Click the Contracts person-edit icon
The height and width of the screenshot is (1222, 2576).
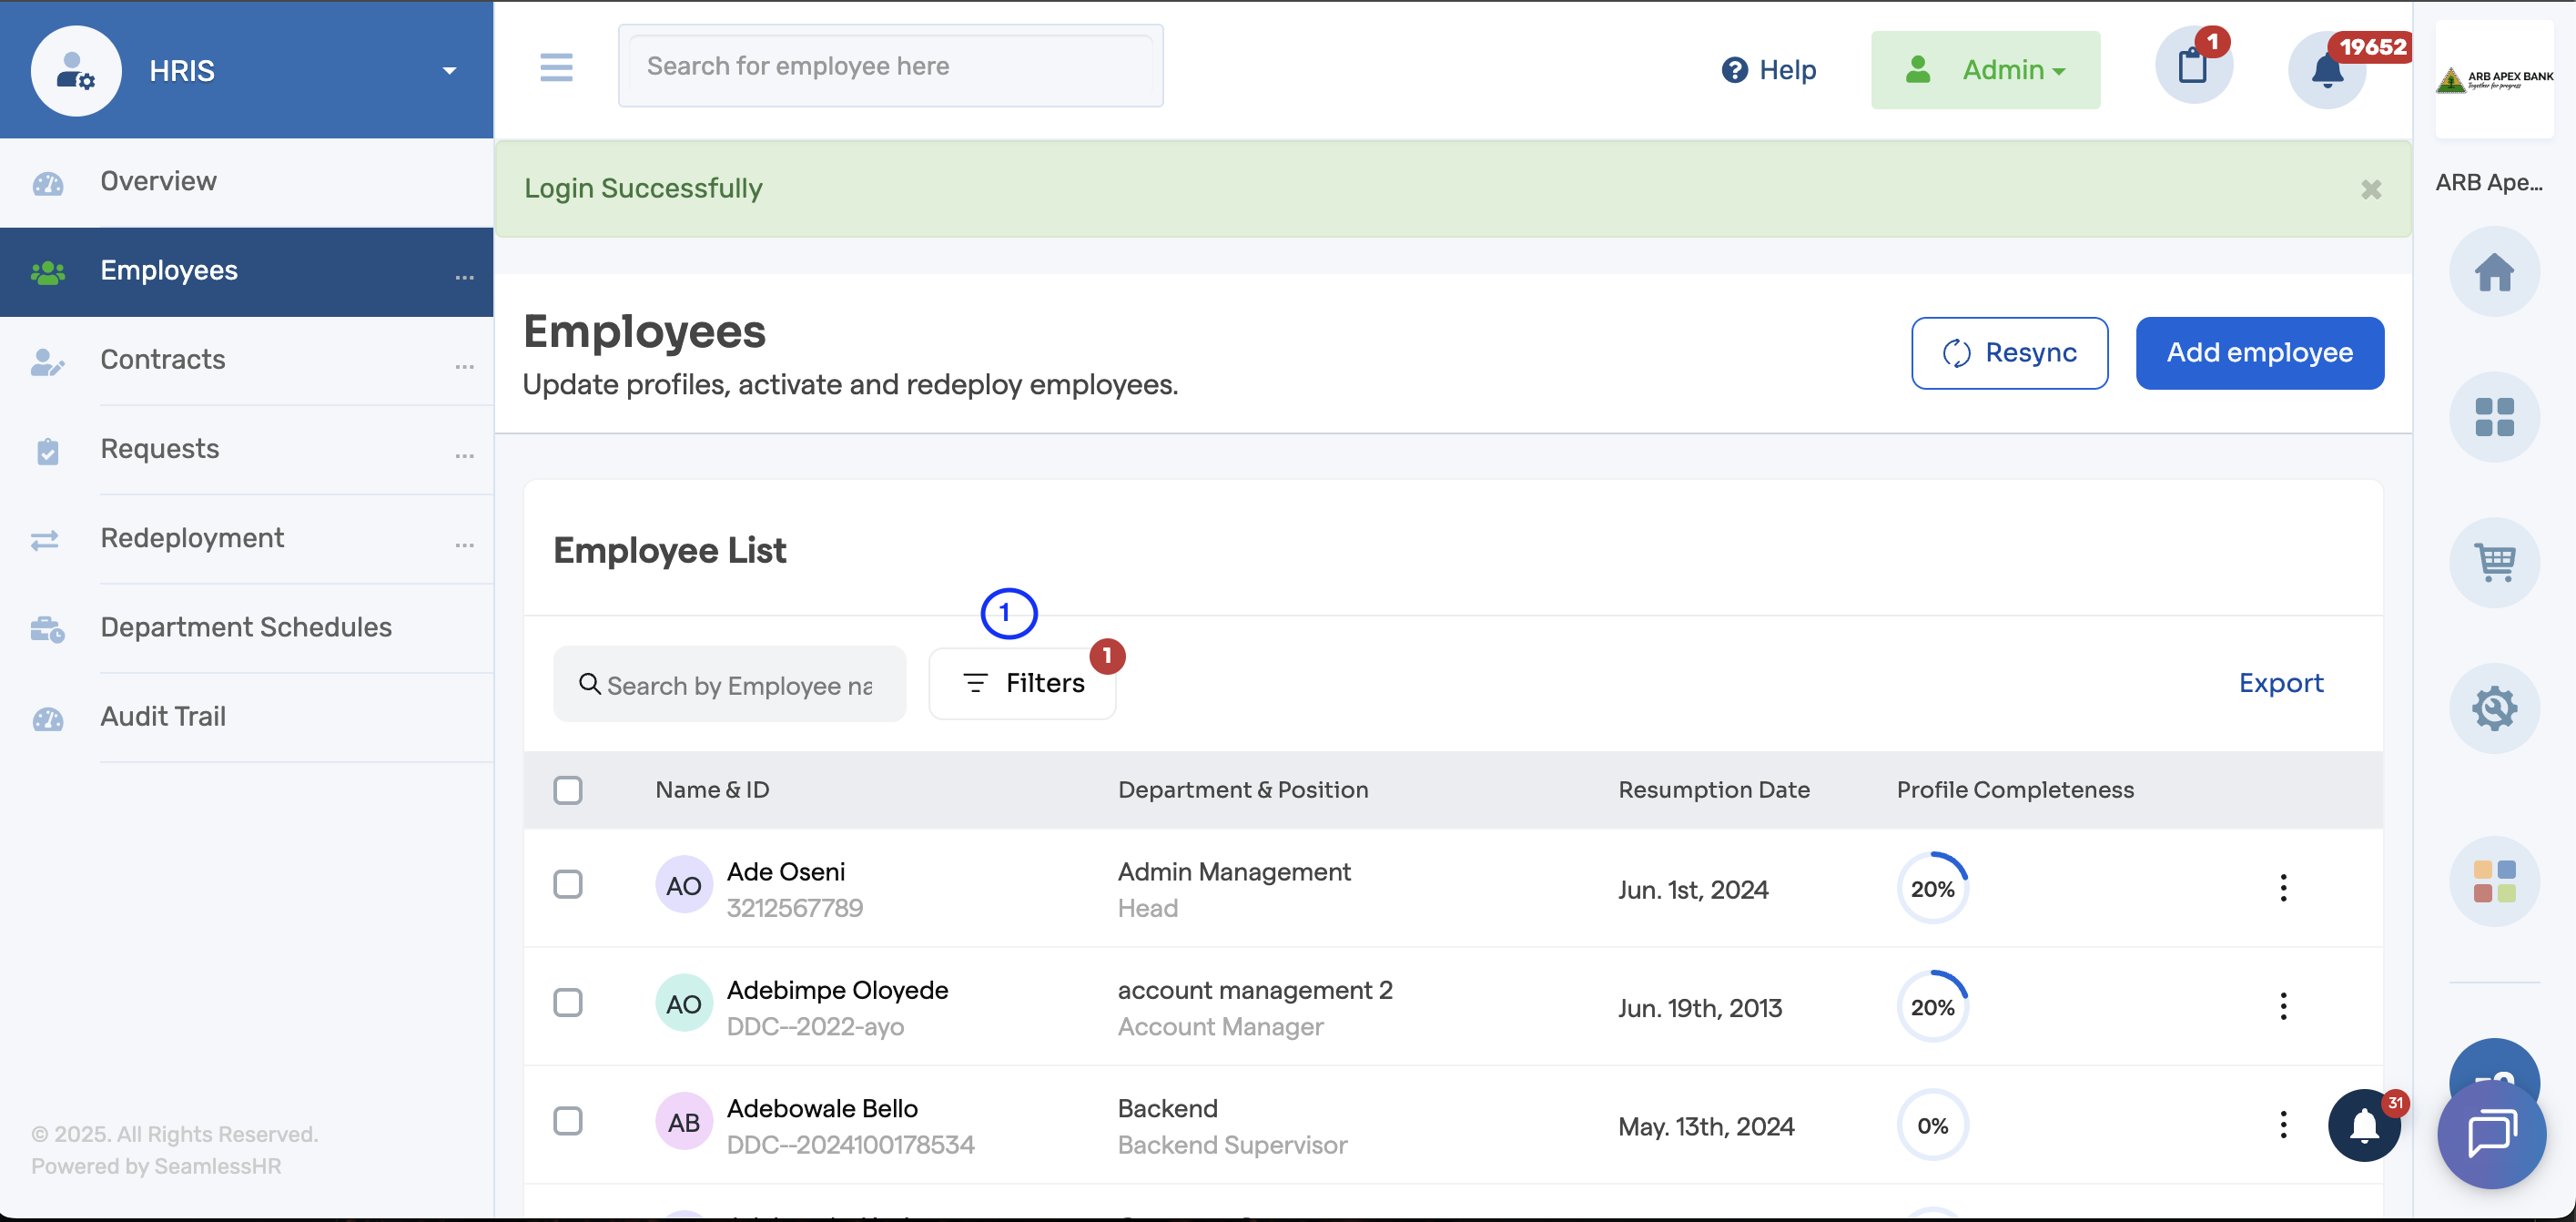48,362
